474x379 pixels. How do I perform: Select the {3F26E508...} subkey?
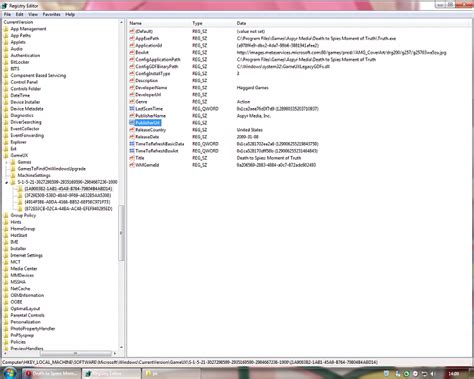(68, 195)
